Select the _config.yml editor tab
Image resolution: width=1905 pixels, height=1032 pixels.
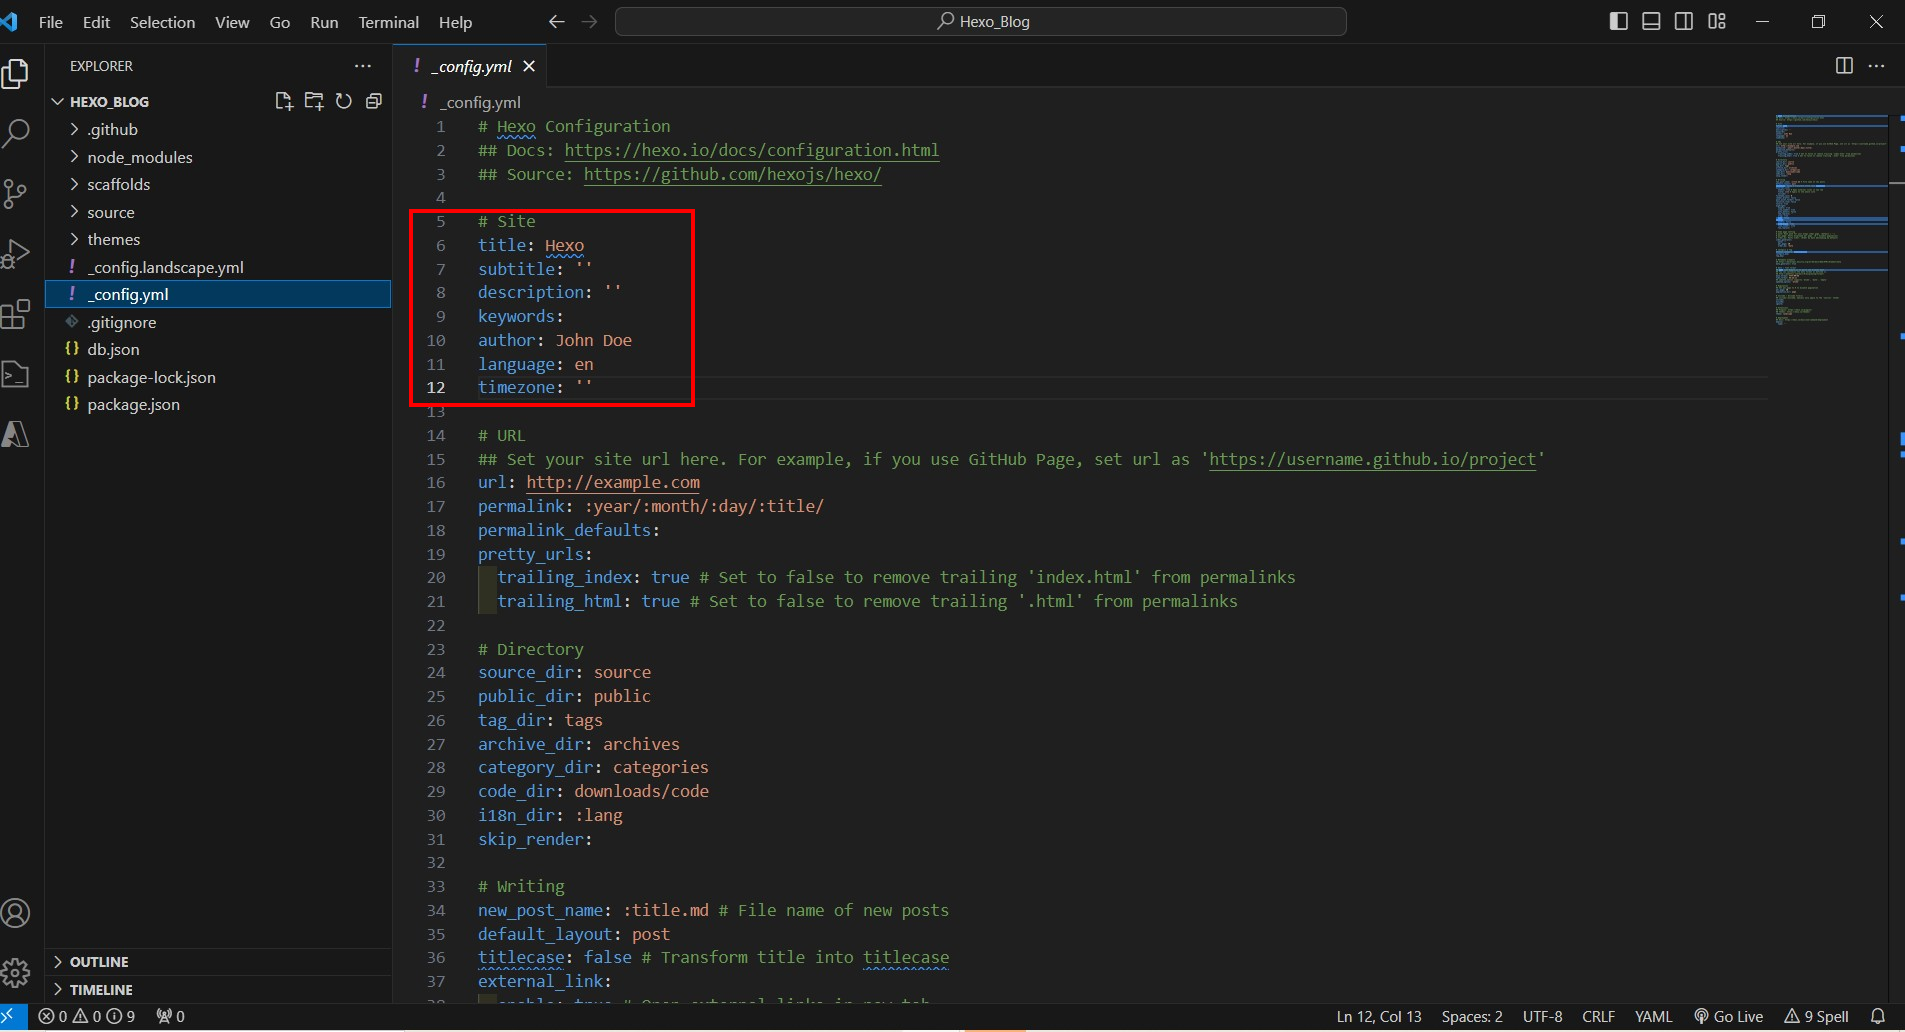(472, 66)
